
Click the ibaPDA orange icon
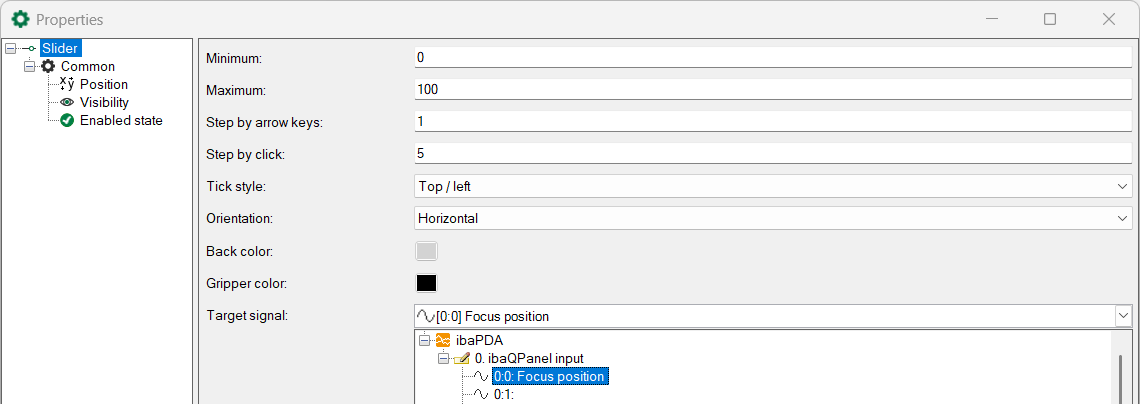tap(443, 339)
